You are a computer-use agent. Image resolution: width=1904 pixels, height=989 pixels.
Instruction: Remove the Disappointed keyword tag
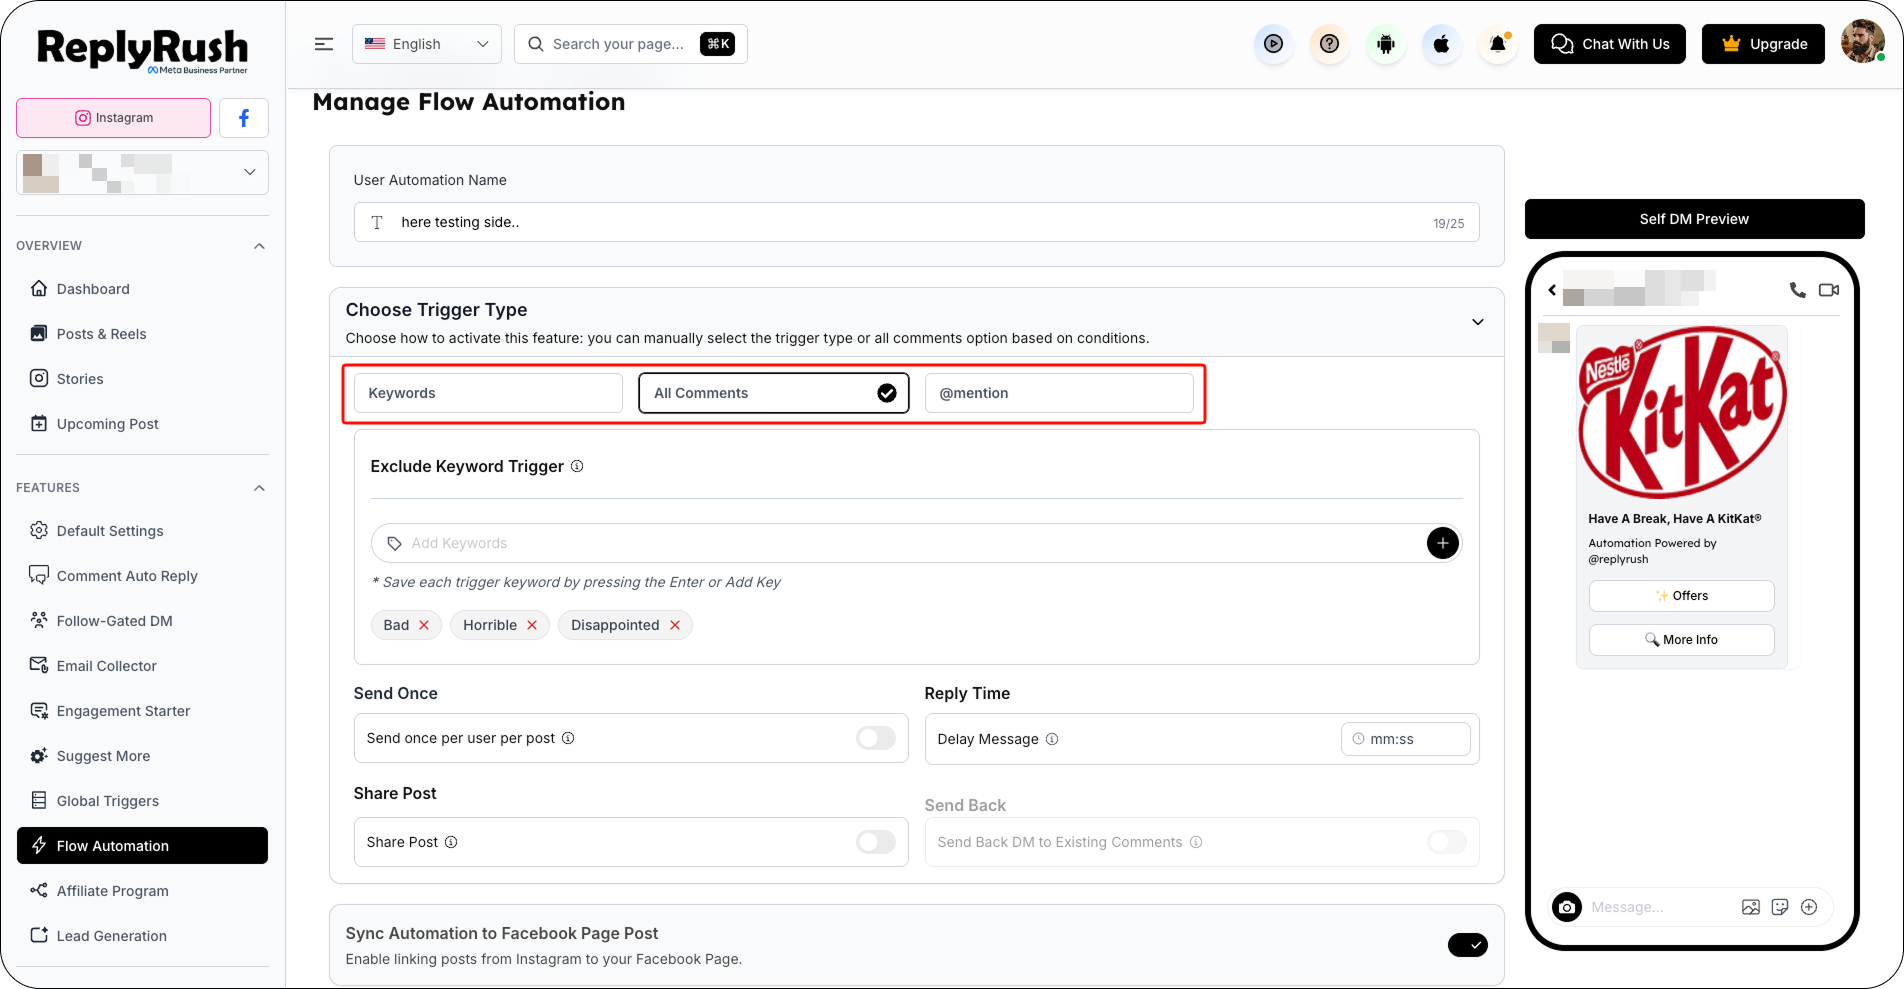point(675,625)
